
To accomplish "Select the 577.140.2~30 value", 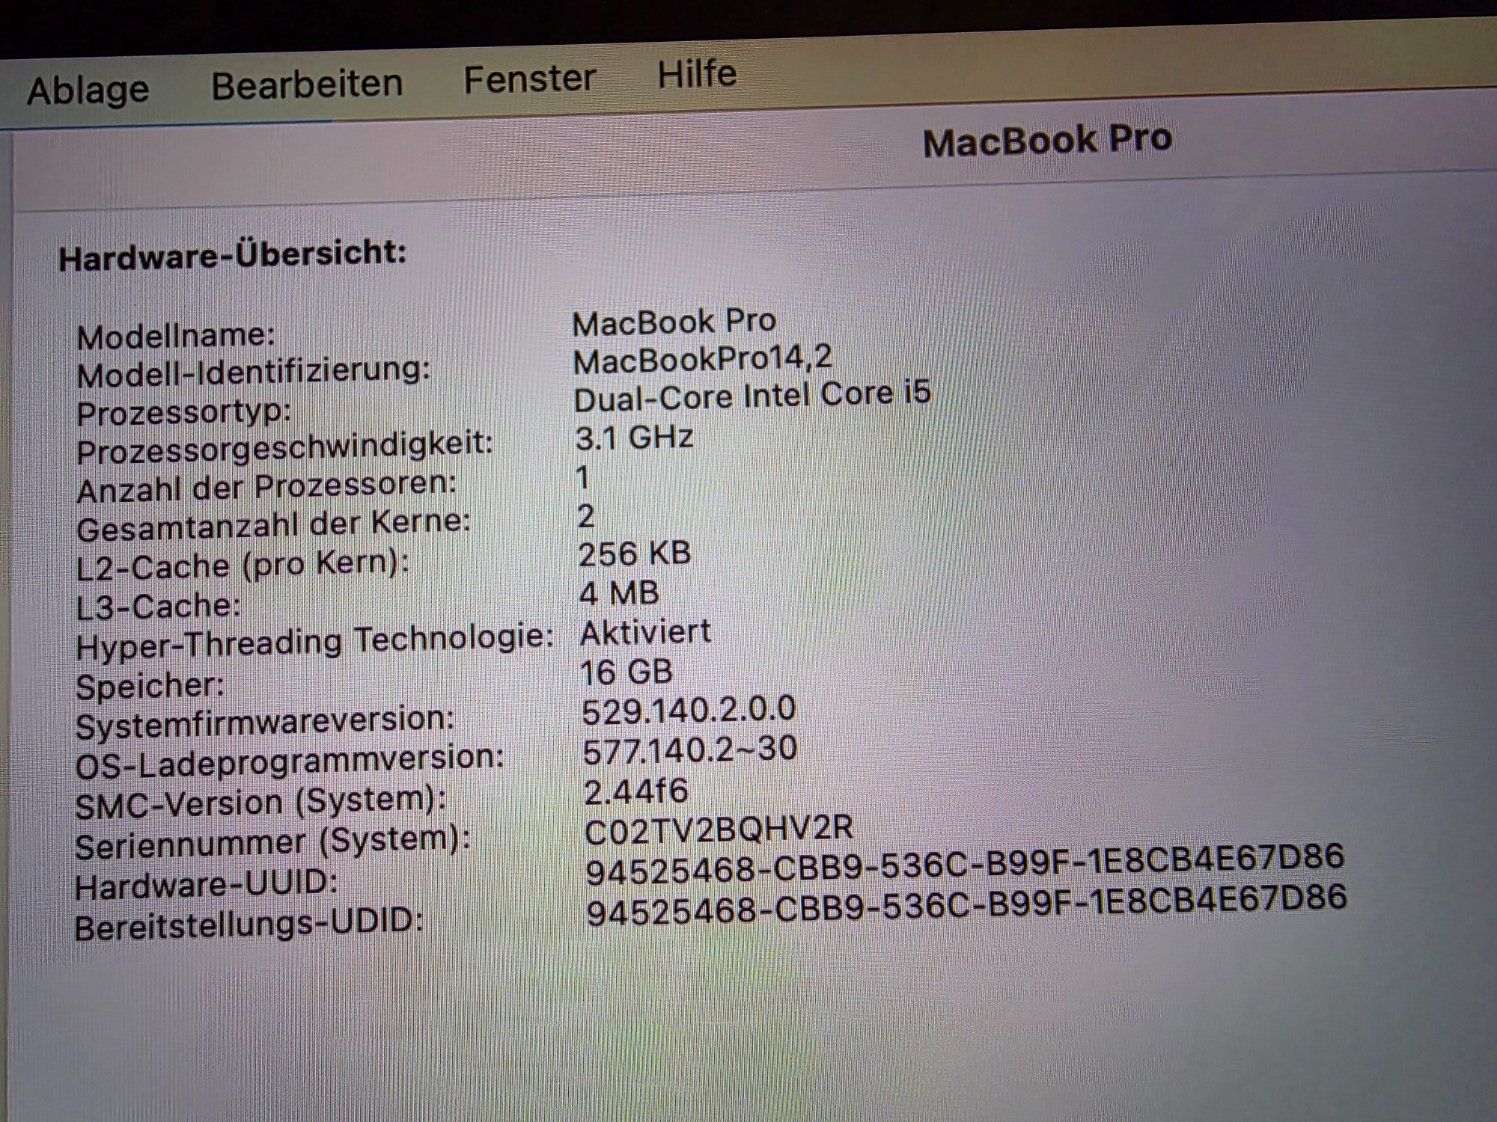I will 690,749.
